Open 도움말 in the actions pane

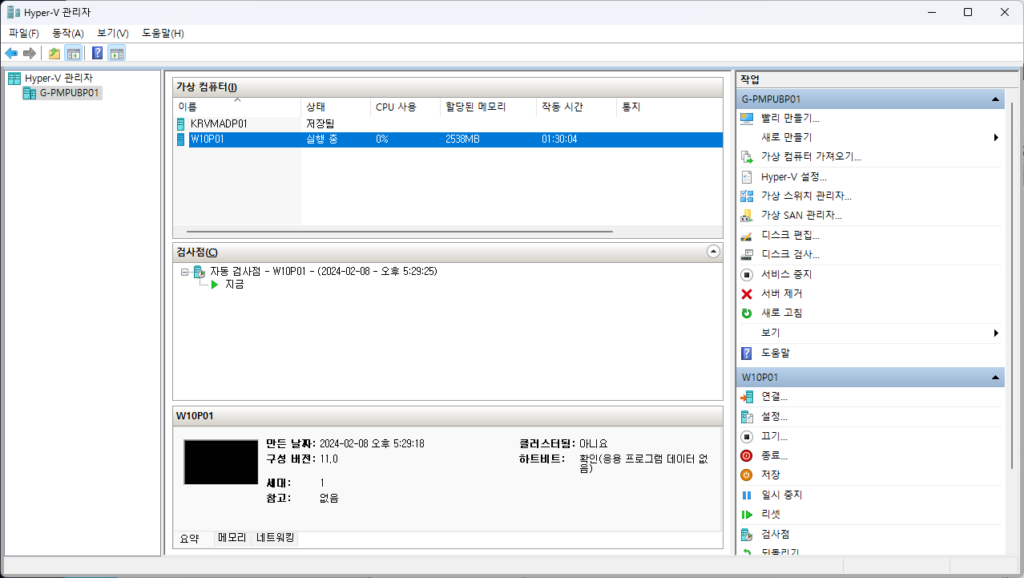[x=775, y=353]
